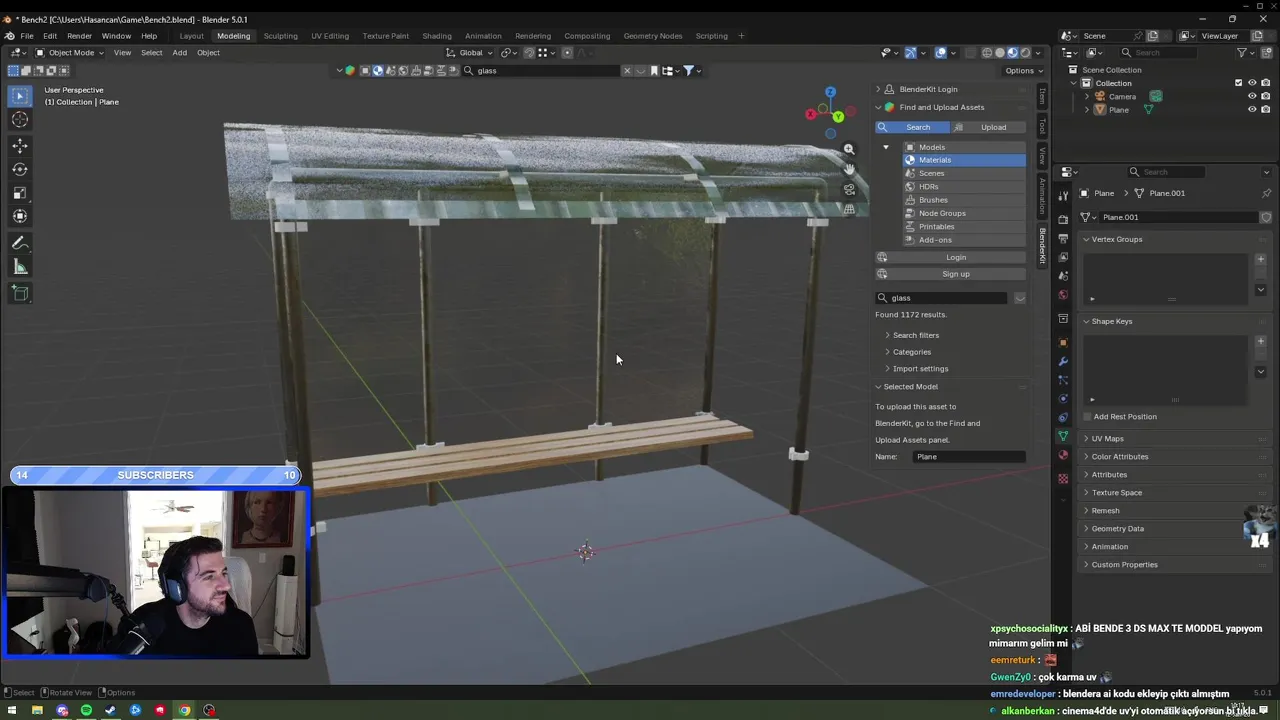Toggle camera view icon in viewport

pyautogui.click(x=849, y=189)
